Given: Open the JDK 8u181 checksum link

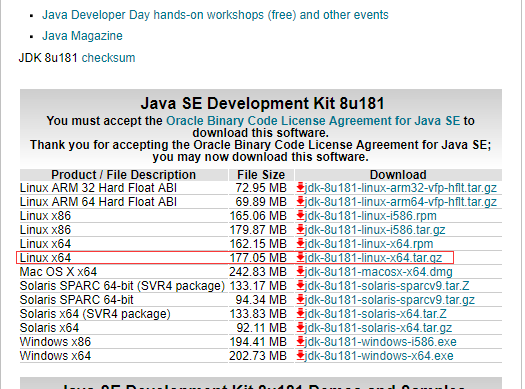Looking at the screenshot, I should click(108, 58).
